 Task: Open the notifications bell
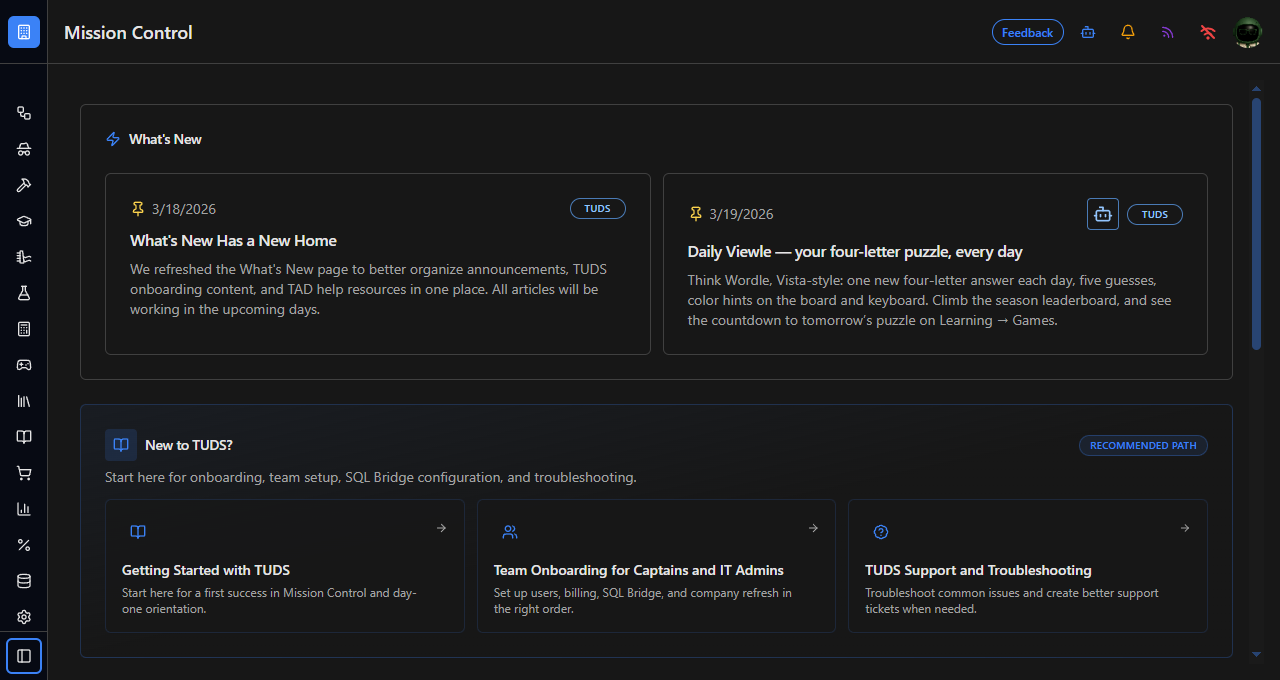pos(1128,32)
